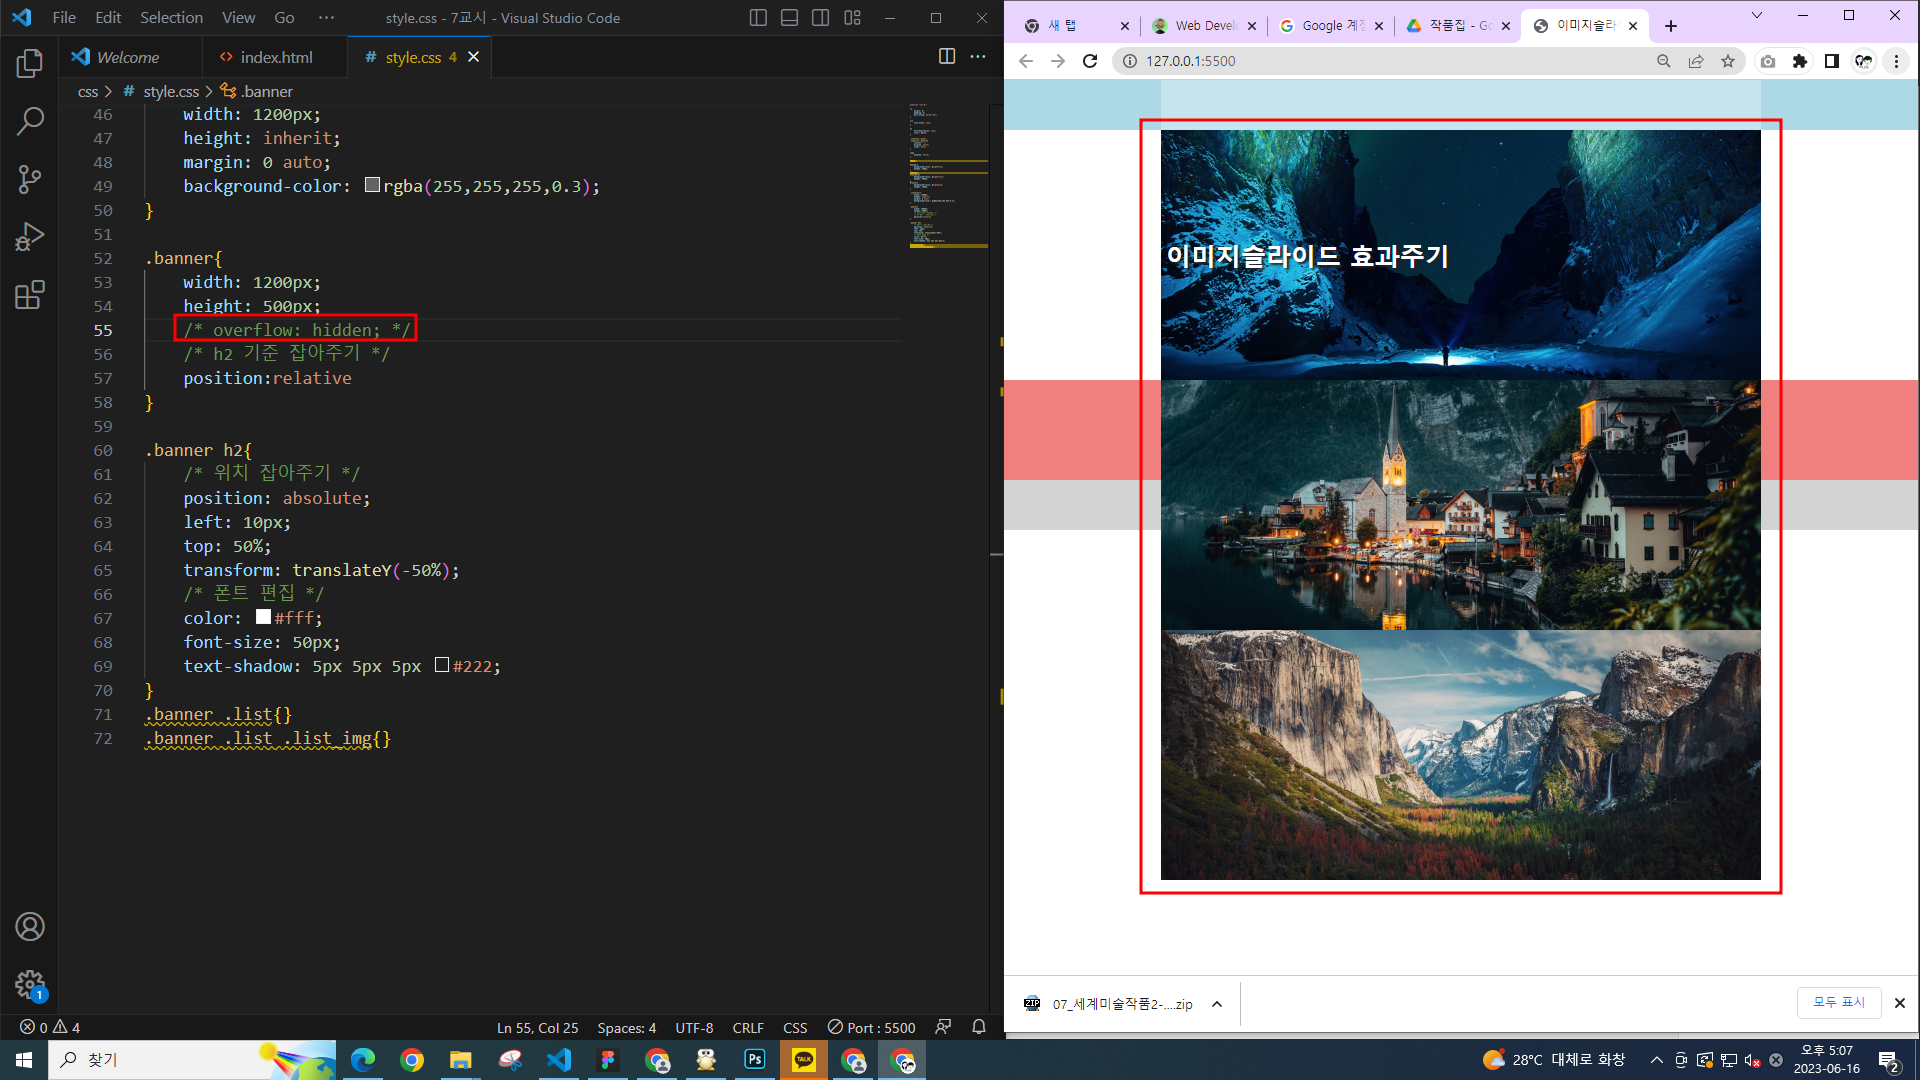Toggle the Secondary Side Bar layout button

(820, 18)
